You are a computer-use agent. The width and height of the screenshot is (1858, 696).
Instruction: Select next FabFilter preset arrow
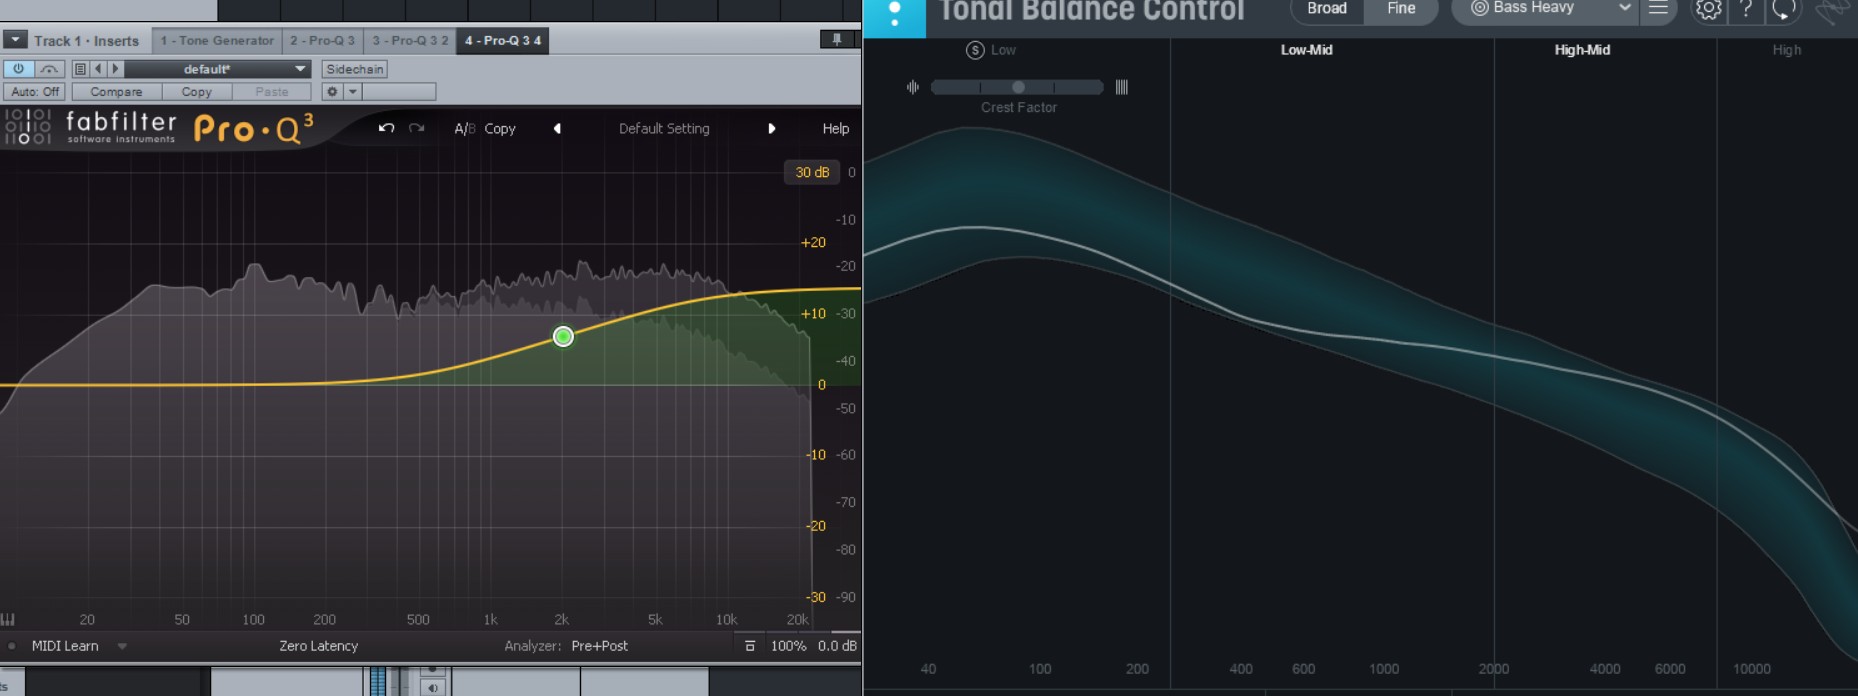(x=771, y=129)
